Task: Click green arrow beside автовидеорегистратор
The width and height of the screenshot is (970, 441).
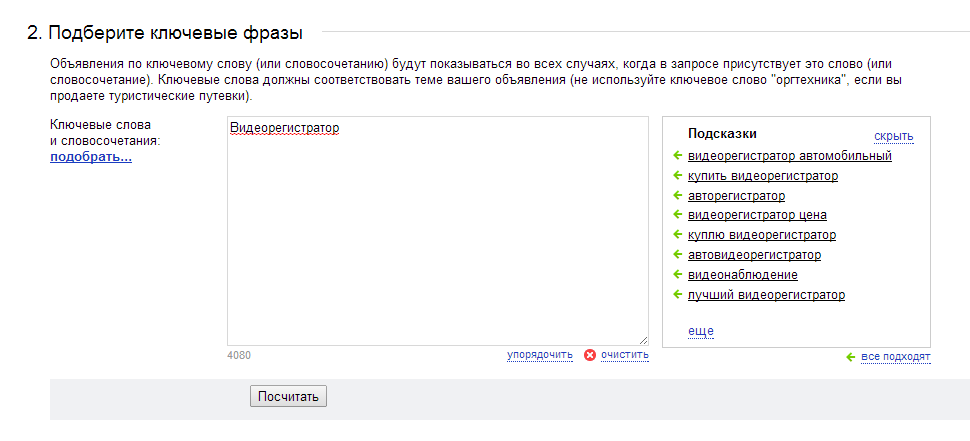Action: pyautogui.click(x=677, y=255)
